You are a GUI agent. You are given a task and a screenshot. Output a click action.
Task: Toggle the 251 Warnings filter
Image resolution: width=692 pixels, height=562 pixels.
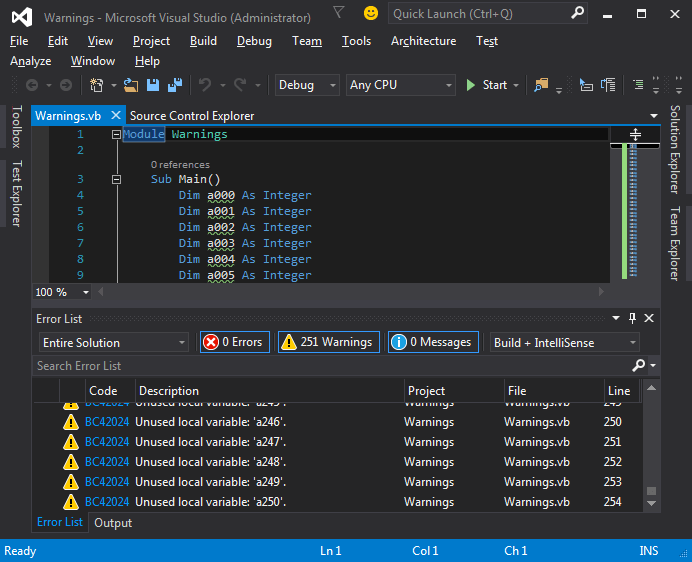tap(329, 342)
